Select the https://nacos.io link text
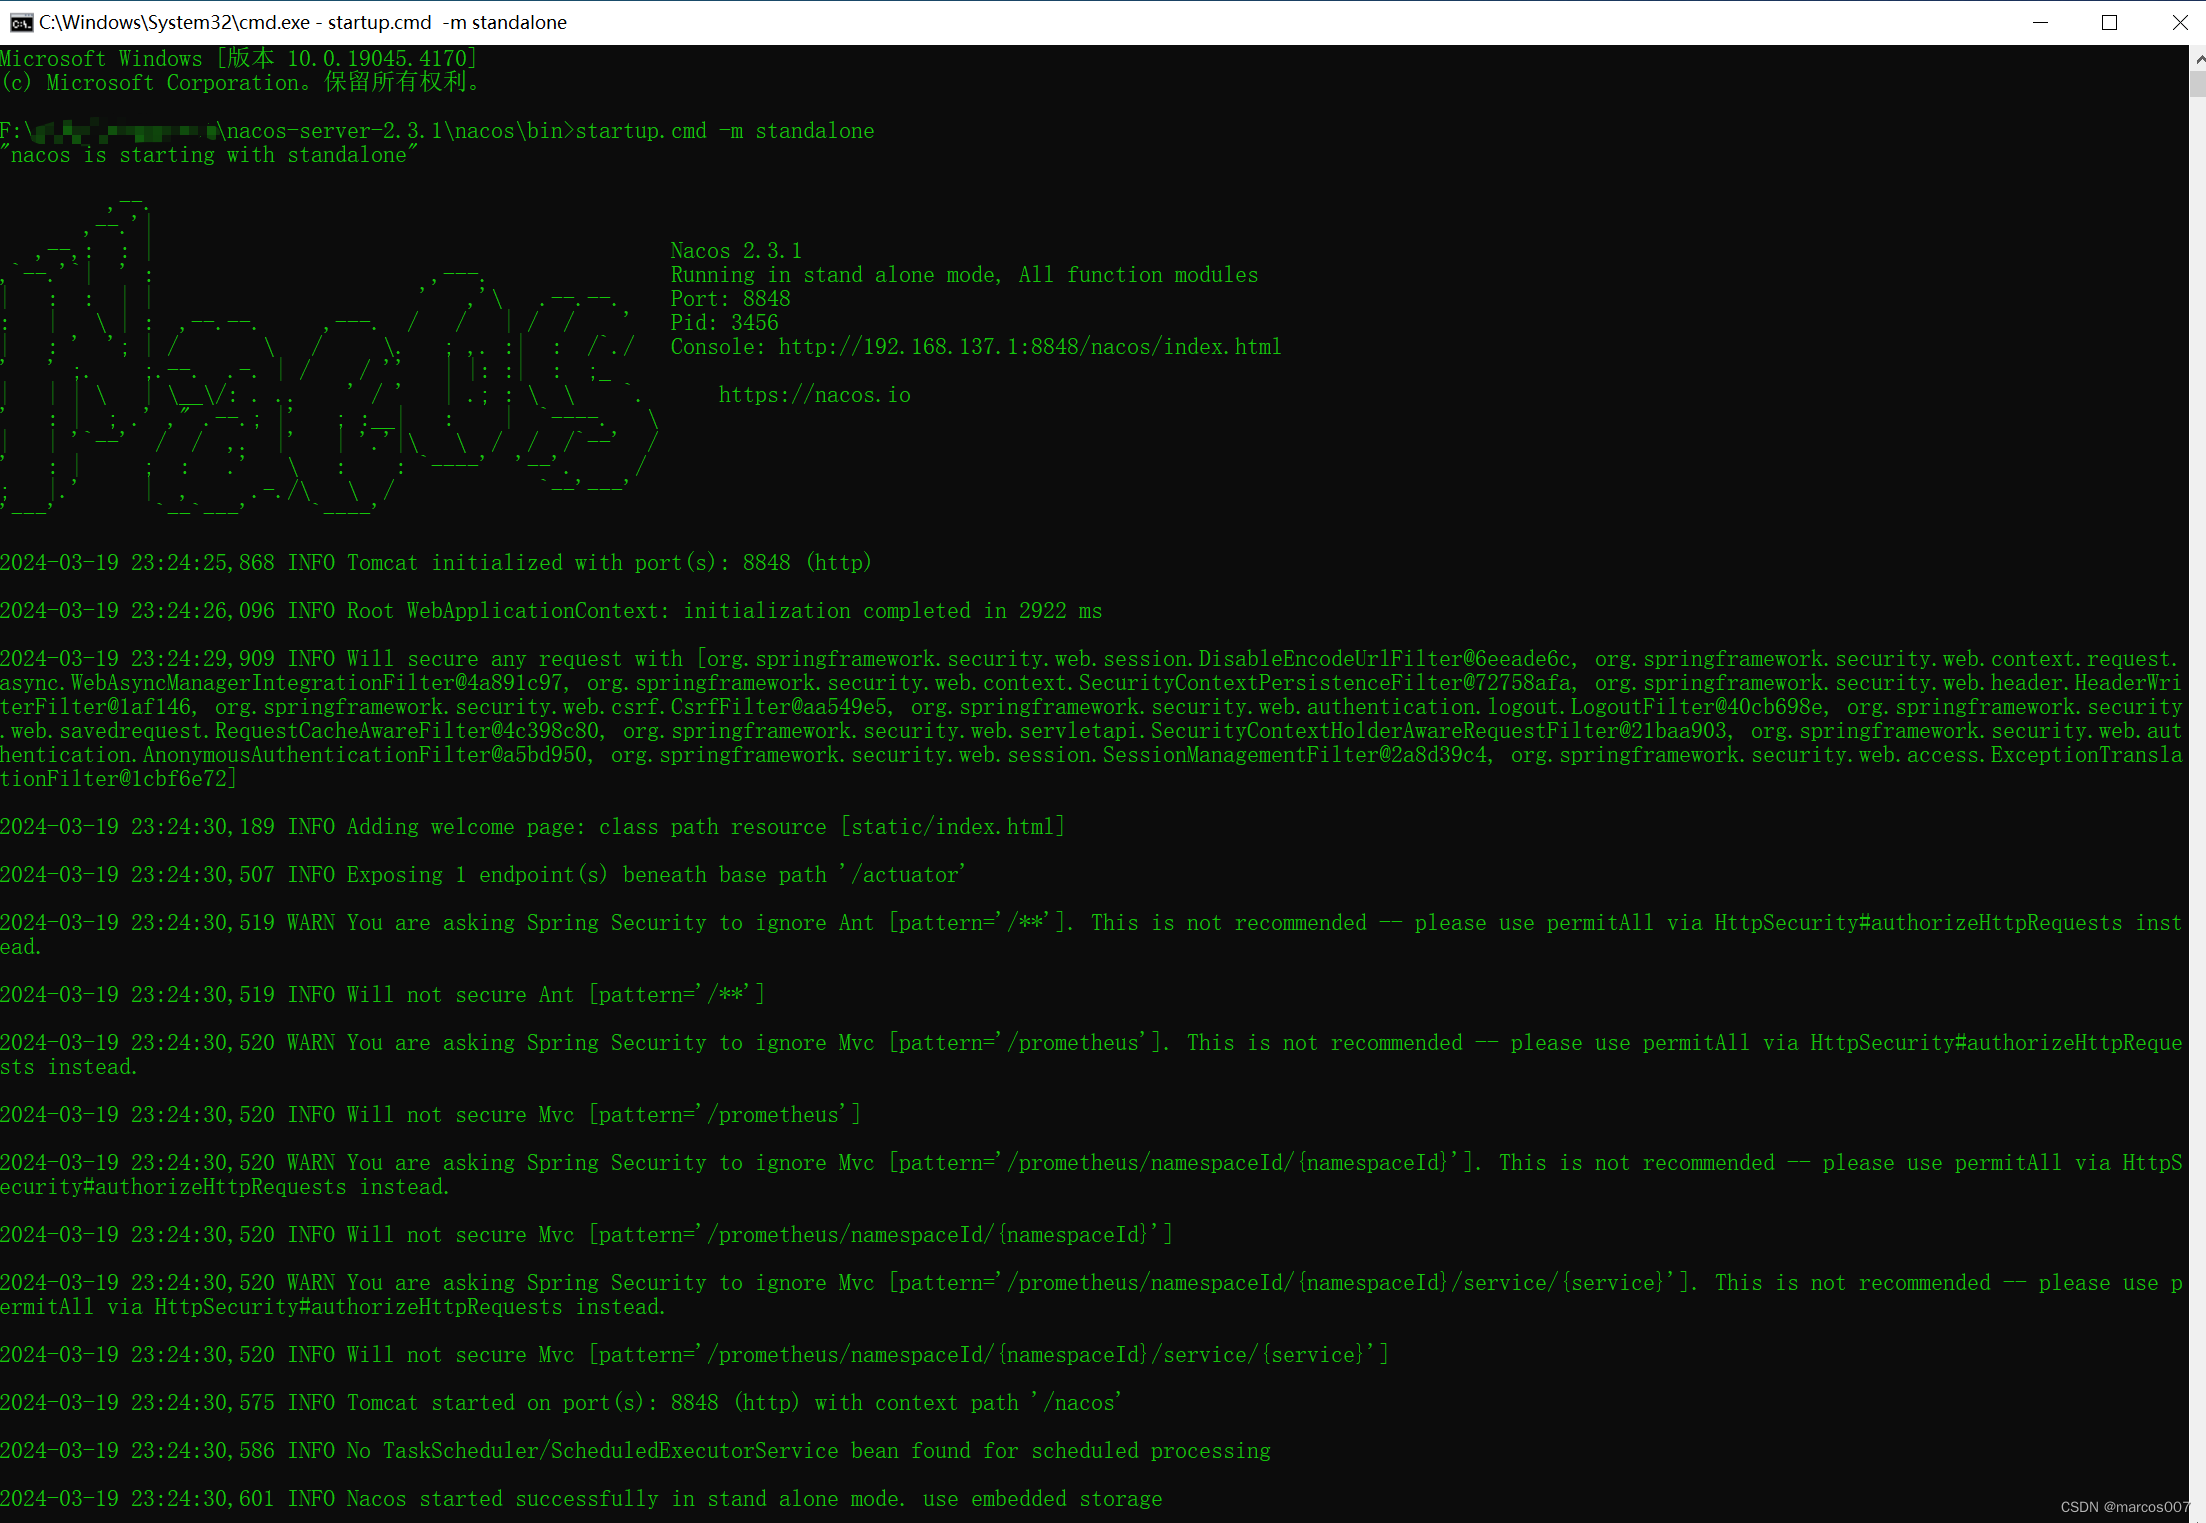This screenshot has height=1523, width=2206. 814,394
